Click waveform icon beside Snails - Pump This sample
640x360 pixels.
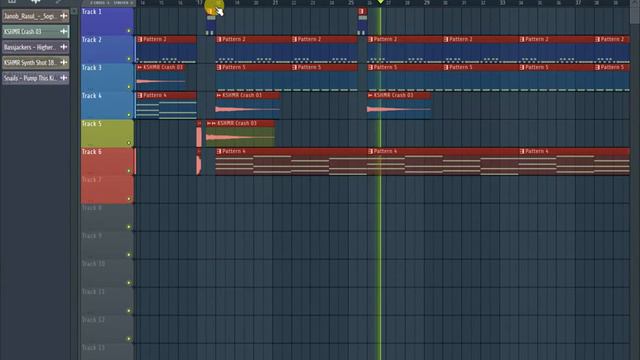tap(64, 78)
